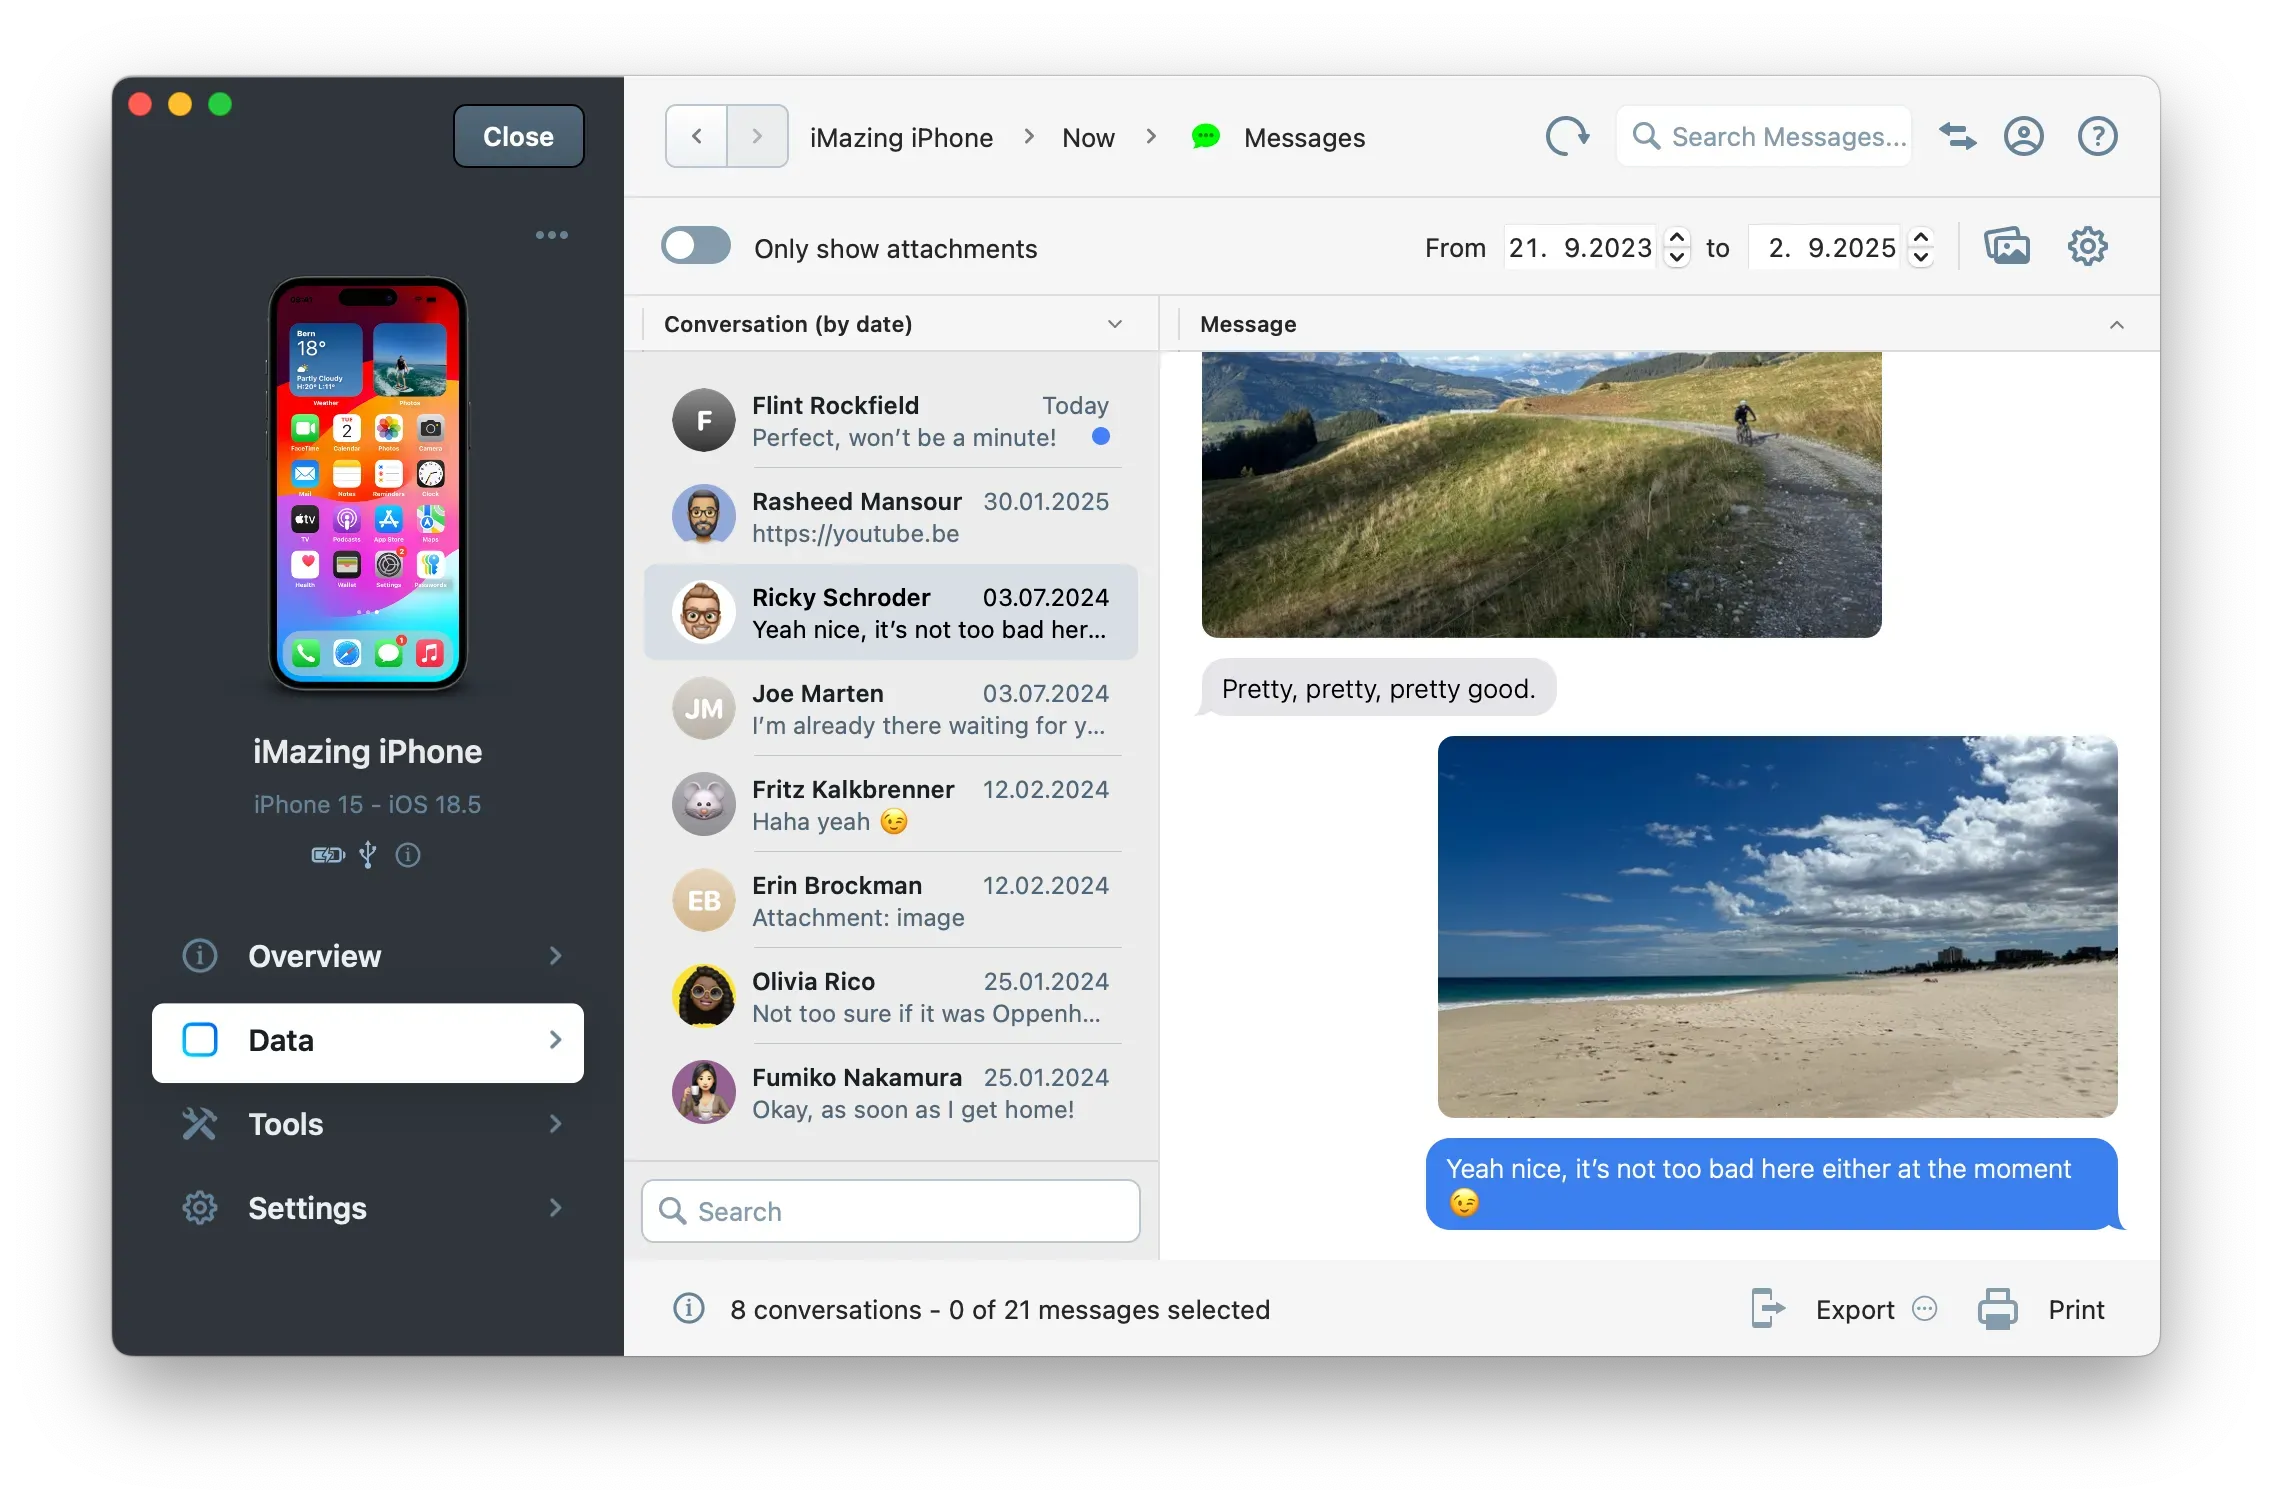Increment the end date using its stepper arrows

(1921, 239)
